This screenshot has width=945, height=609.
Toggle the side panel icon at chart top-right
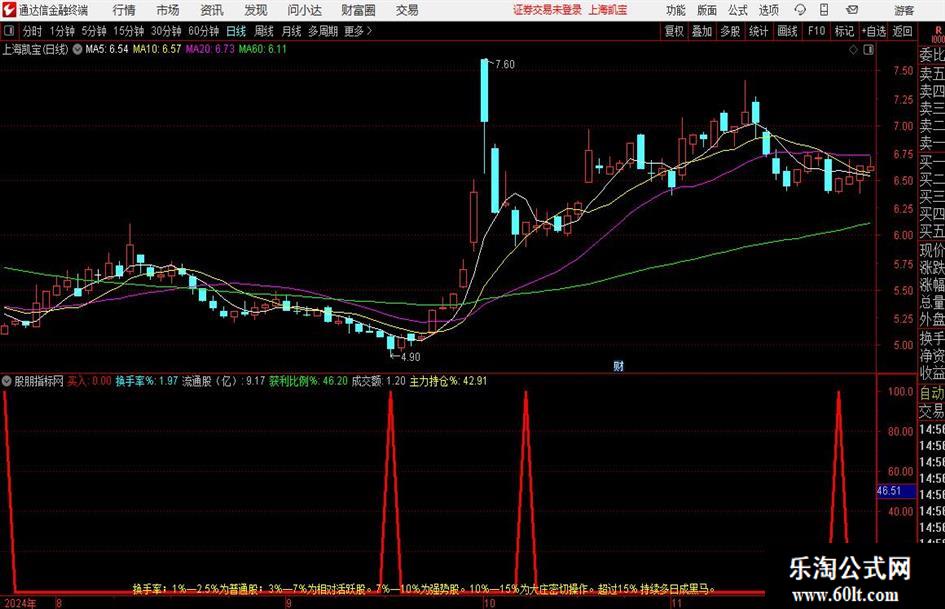pyautogui.click(x=868, y=50)
